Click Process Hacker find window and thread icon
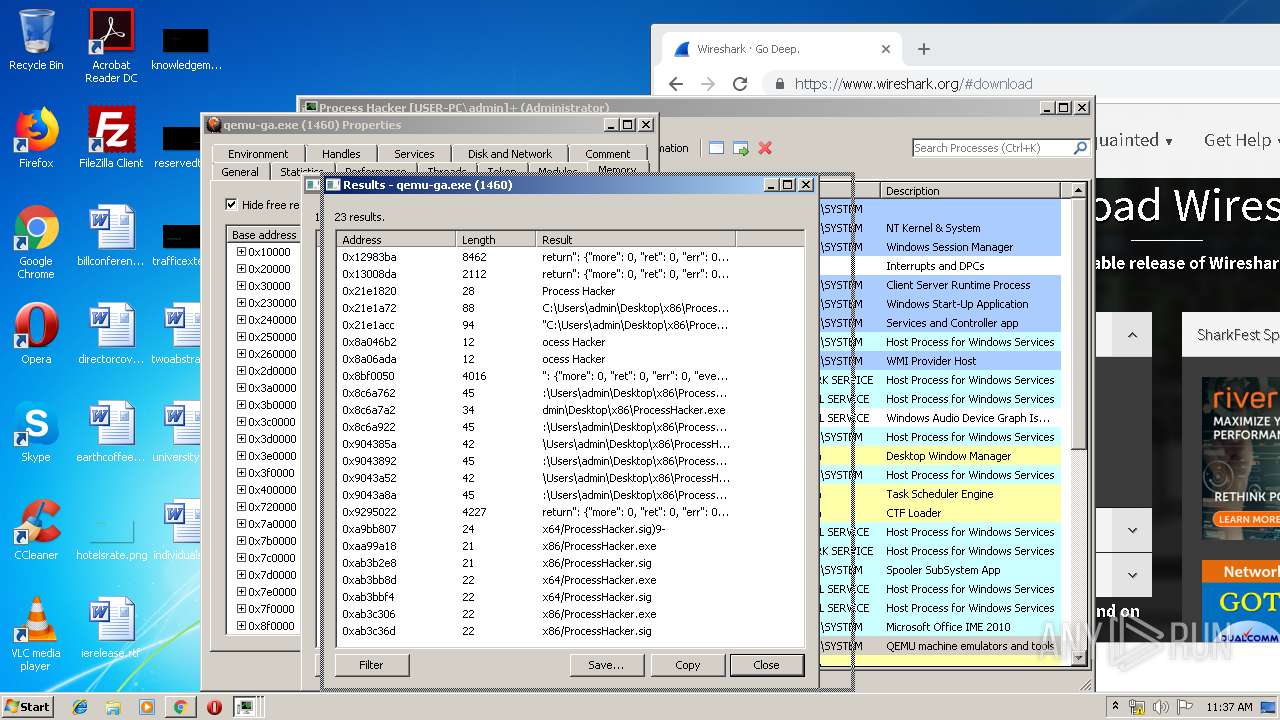This screenshot has height=720, width=1280. click(x=741, y=148)
